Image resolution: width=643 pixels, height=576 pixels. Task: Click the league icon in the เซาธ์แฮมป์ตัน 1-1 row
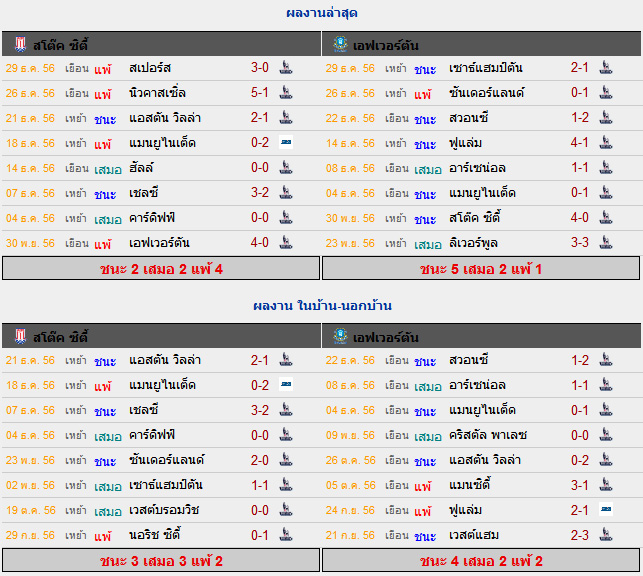286,485
